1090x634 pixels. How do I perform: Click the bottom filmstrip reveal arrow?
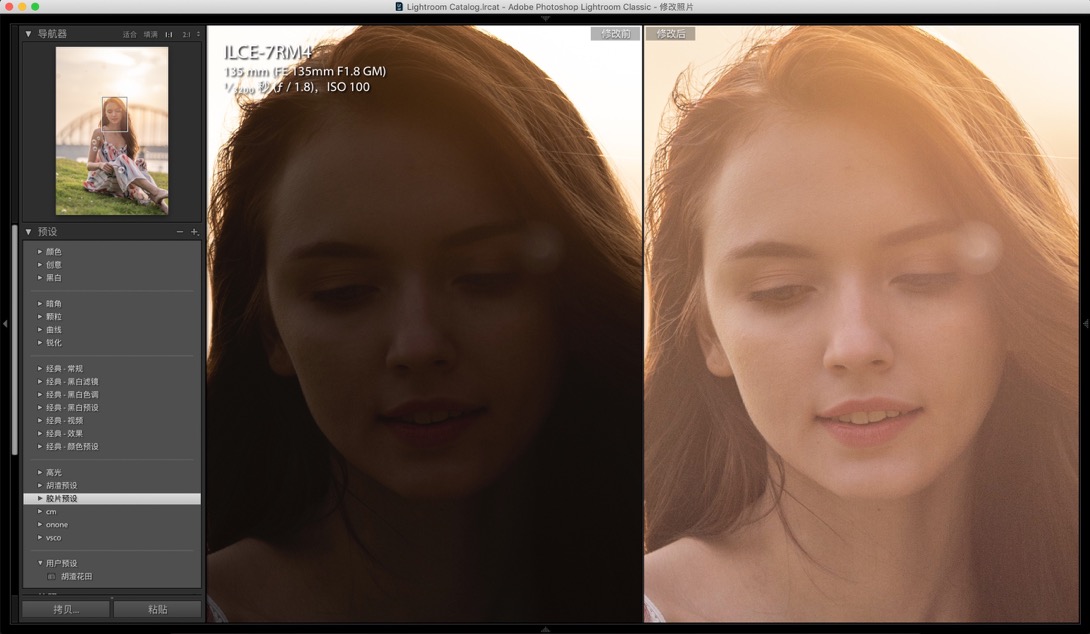(545, 629)
